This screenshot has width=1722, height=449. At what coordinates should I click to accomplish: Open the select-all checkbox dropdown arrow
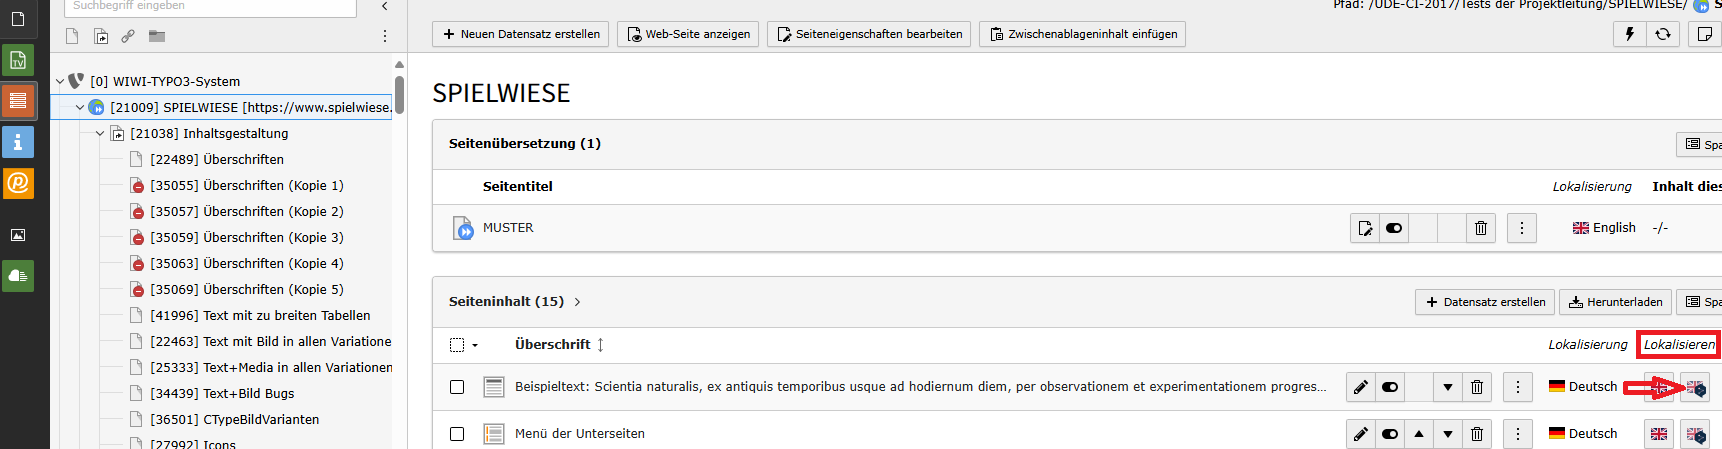475,345
